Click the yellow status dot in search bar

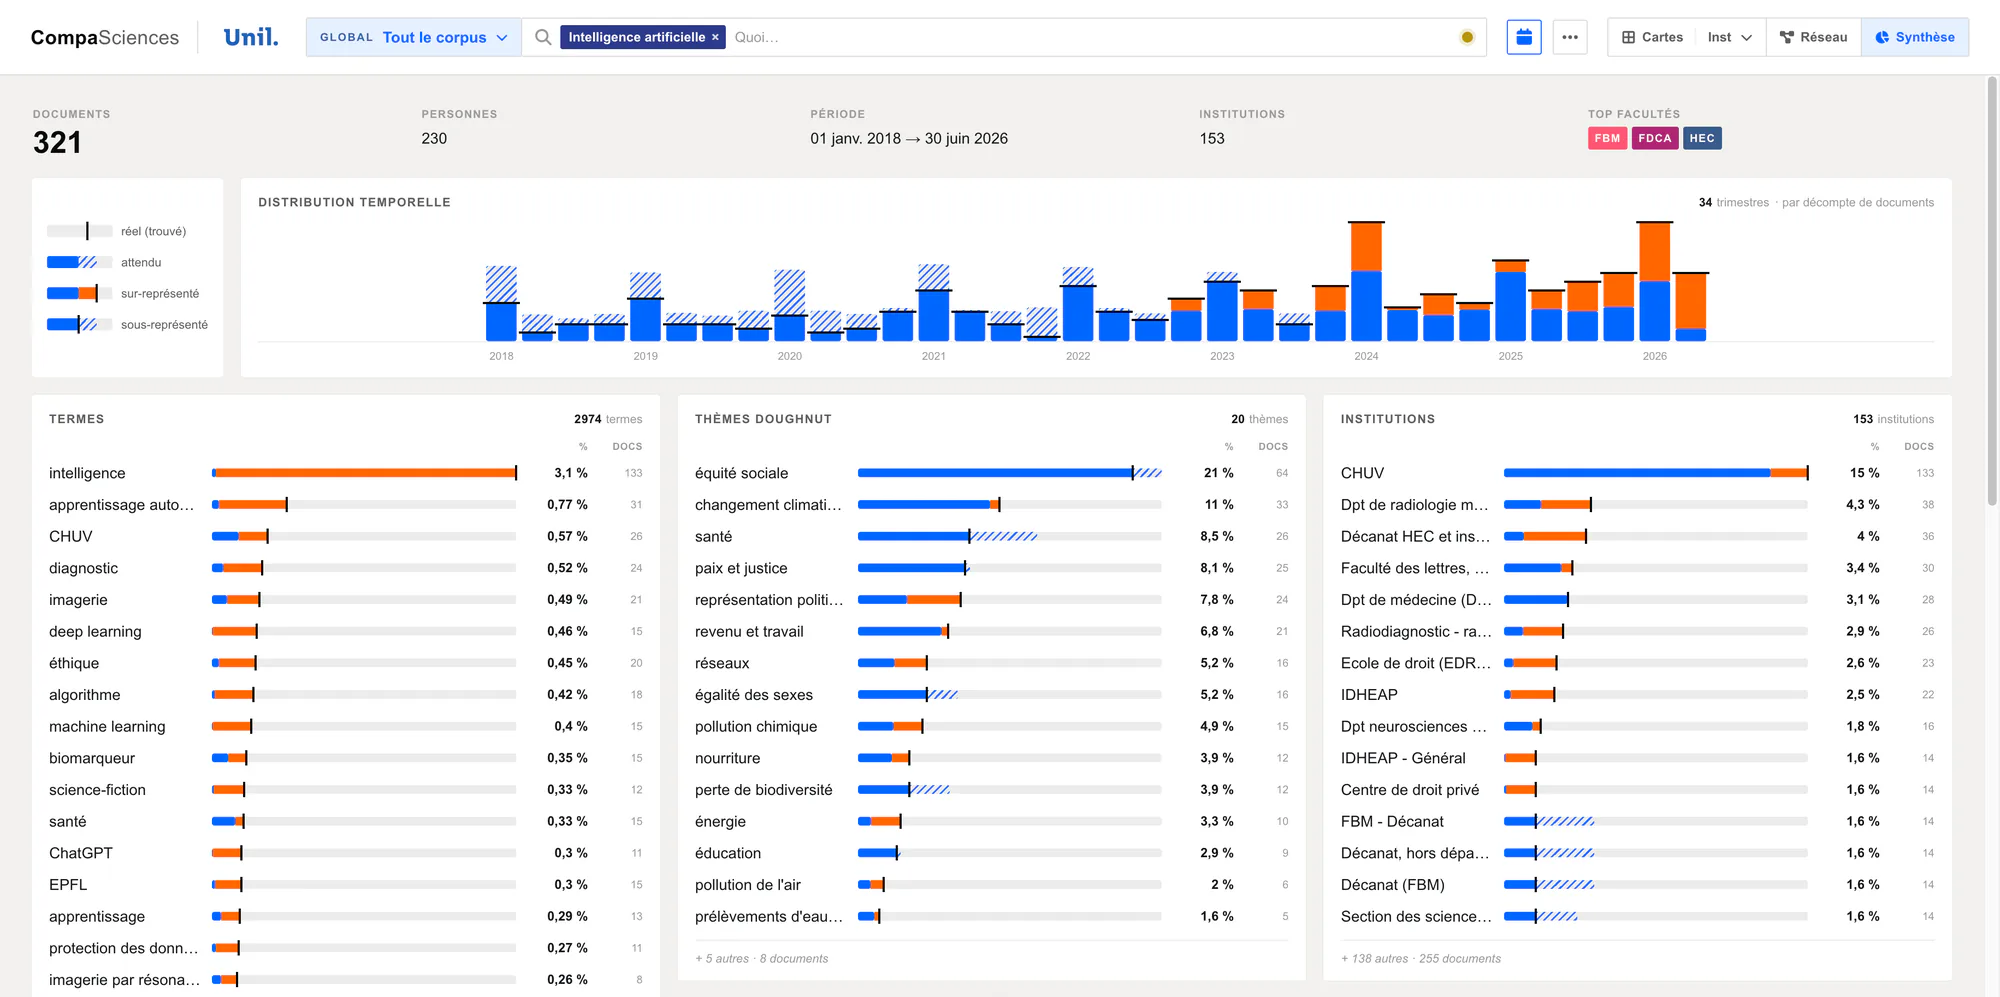(1467, 37)
